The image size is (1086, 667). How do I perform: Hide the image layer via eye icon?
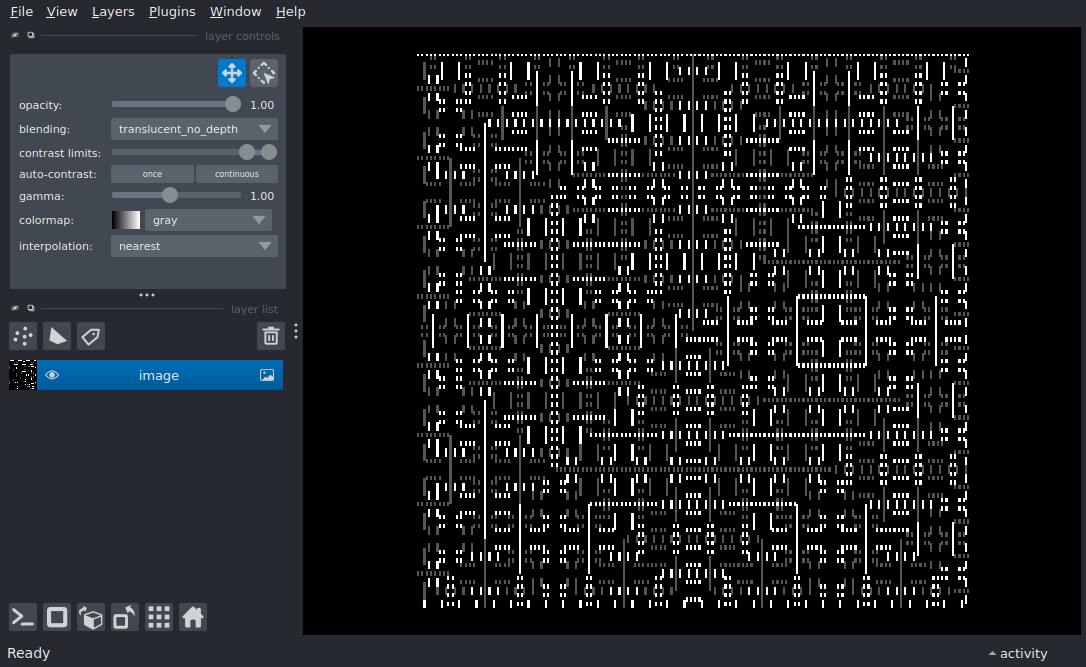coord(52,375)
